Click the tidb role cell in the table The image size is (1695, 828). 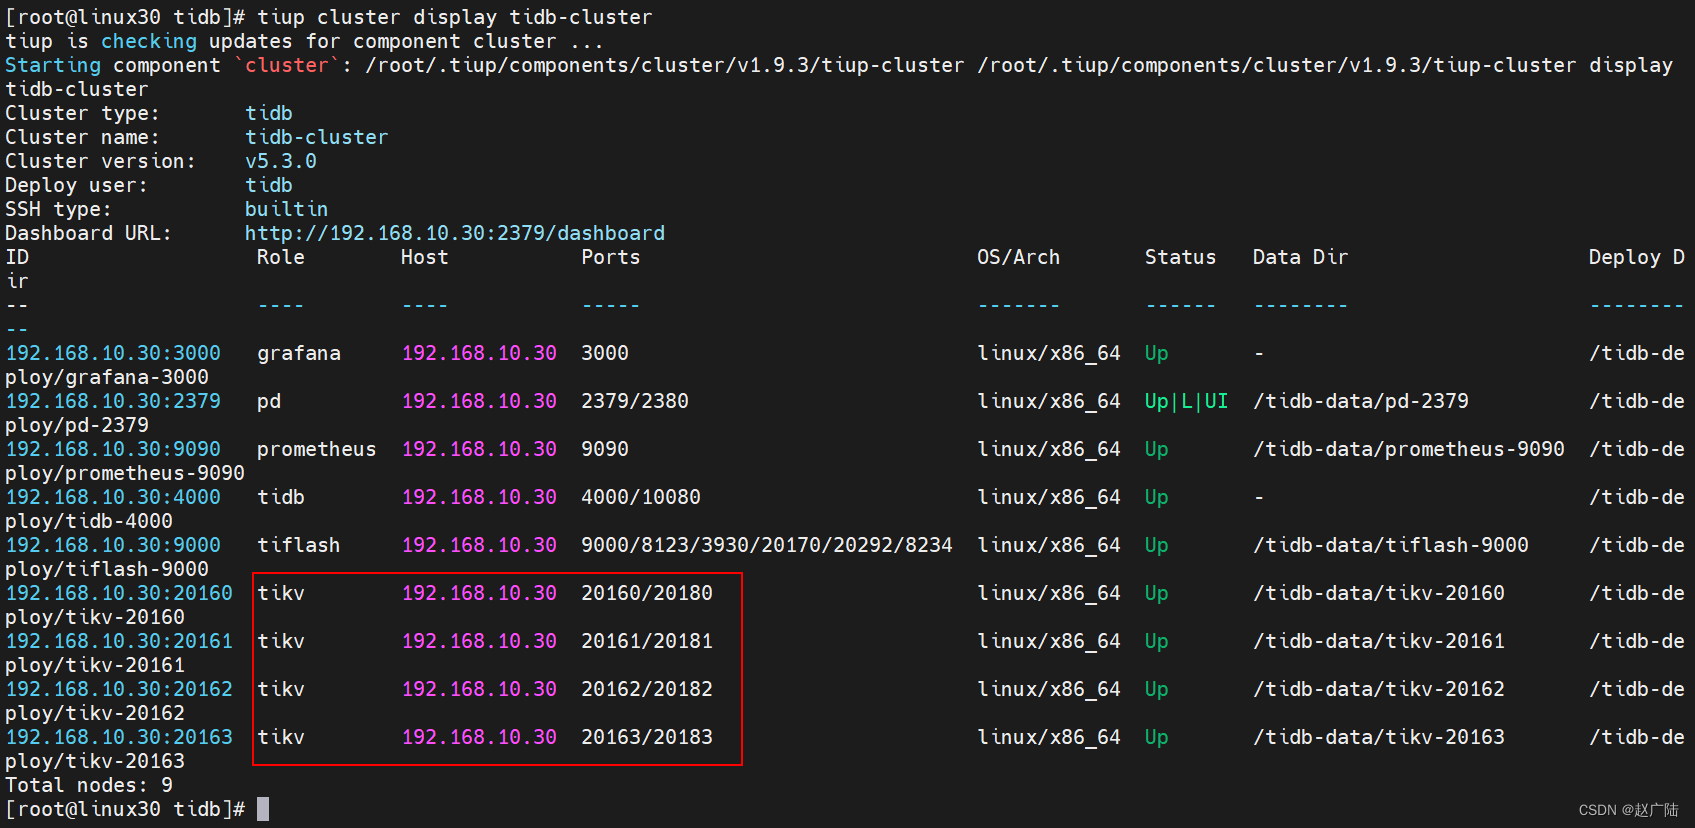281,497
